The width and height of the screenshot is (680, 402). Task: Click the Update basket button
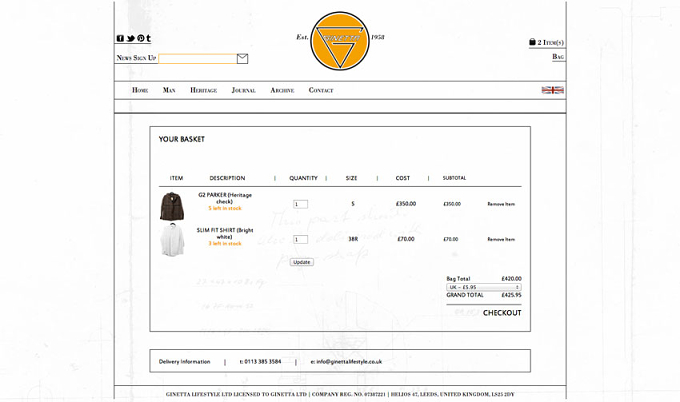coord(302,262)
